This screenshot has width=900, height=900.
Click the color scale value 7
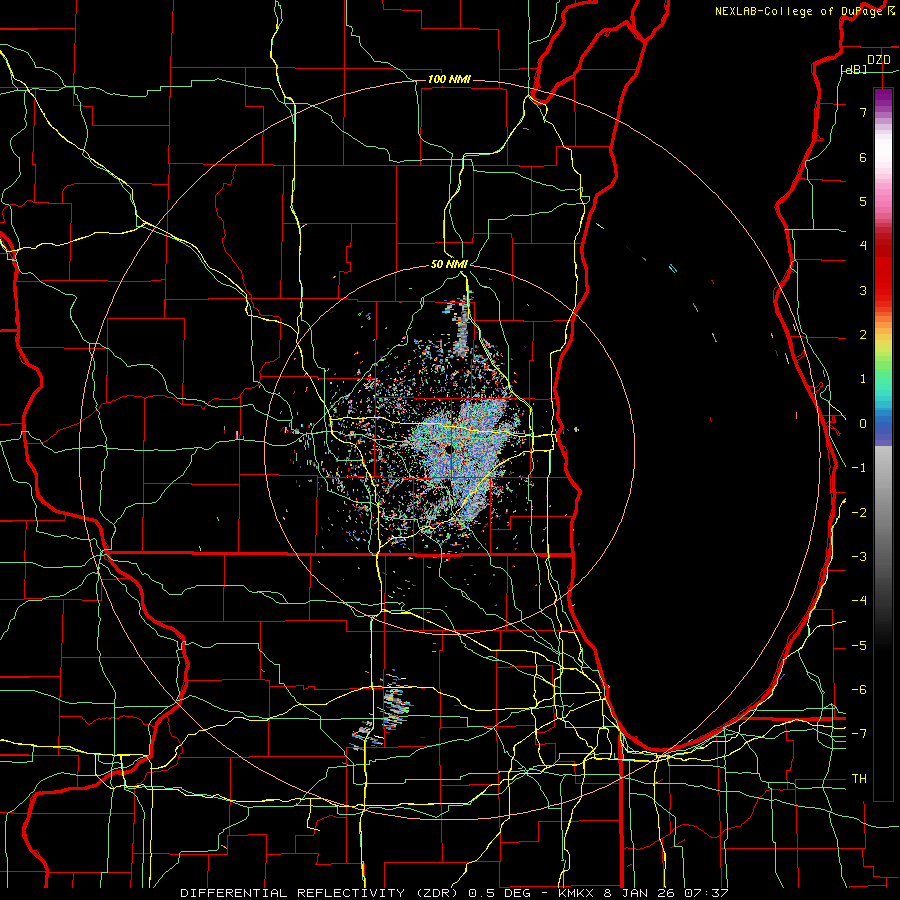pos(862,112)
